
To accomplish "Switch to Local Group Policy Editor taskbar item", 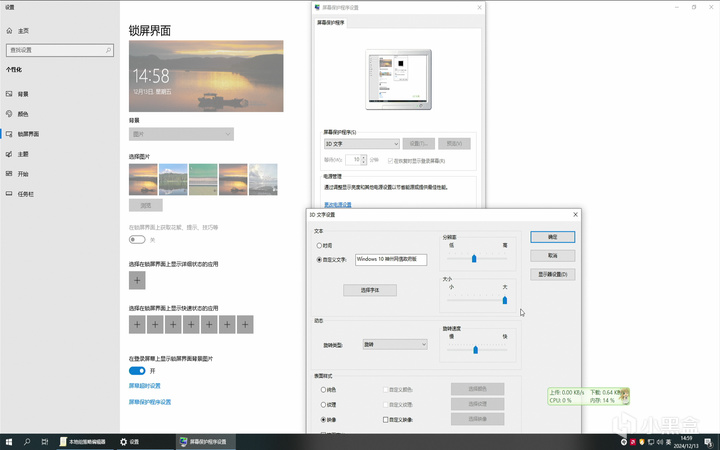I will [x=83, y=442].
